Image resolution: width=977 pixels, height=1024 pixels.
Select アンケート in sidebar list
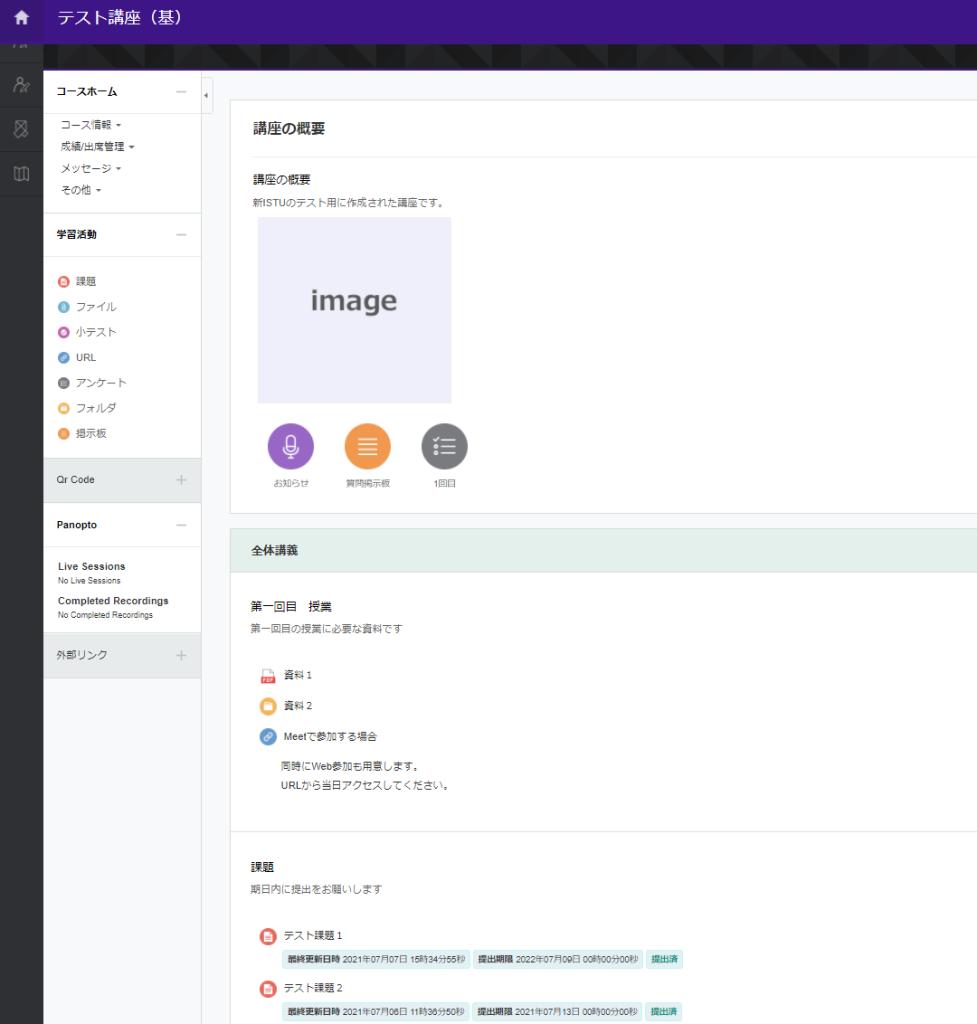(x=101, y=383)
